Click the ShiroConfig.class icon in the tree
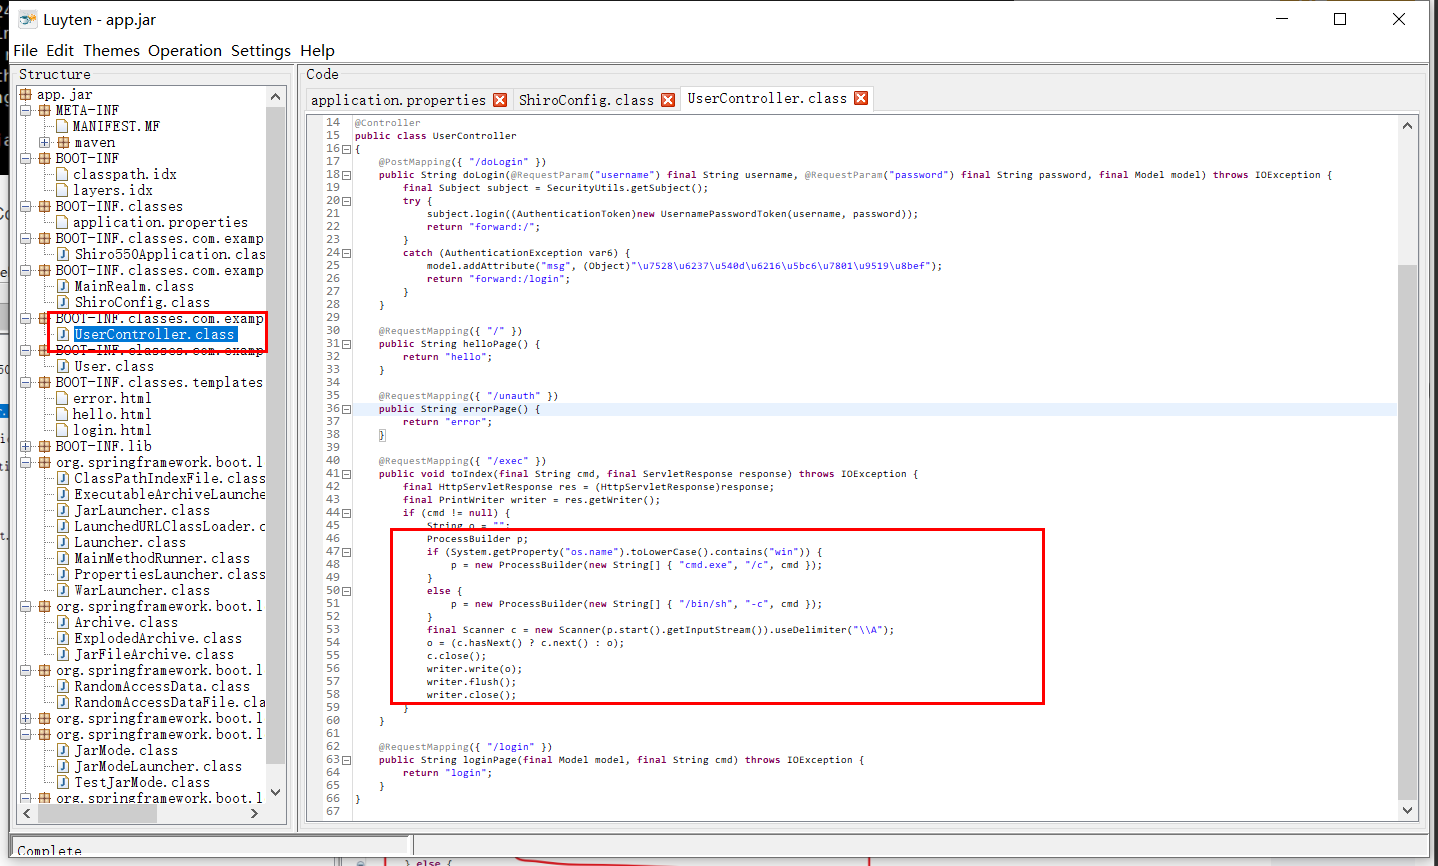The width and height of the screenshot is (1438, 866). [63, 302]
